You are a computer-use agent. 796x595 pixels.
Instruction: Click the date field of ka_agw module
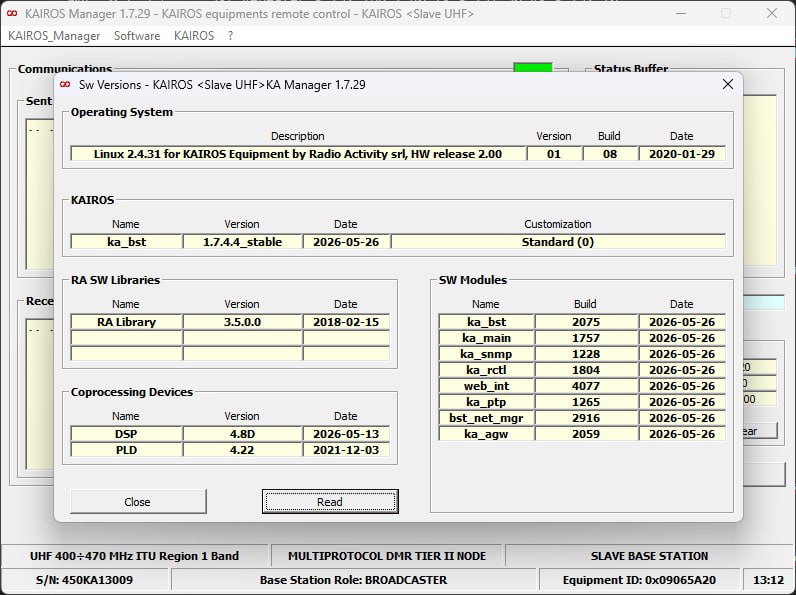pos(682,434)
